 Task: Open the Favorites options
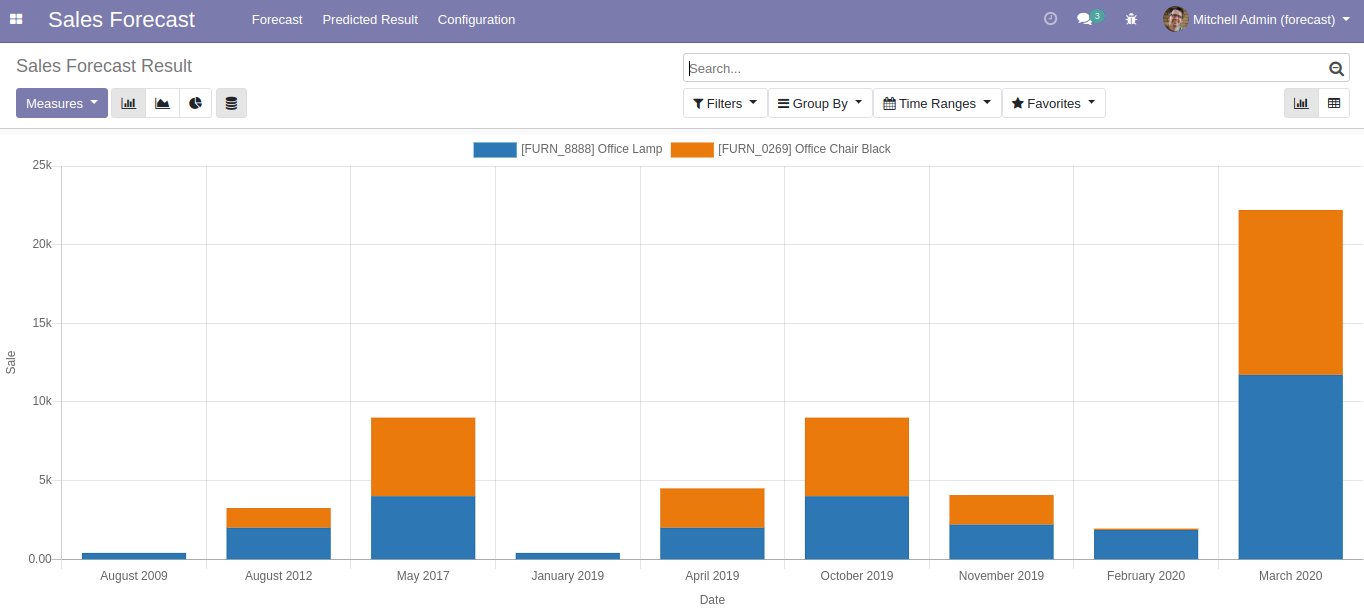[1053, 103]
